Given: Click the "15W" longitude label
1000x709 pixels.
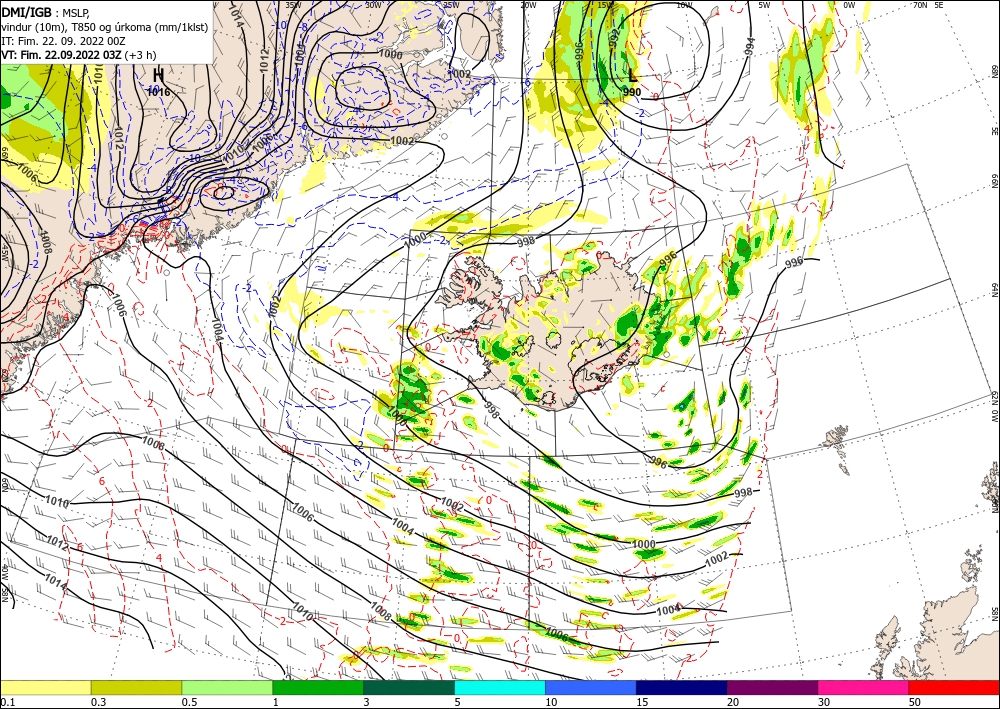Looking at the screenshot, I should pos(606,5).
